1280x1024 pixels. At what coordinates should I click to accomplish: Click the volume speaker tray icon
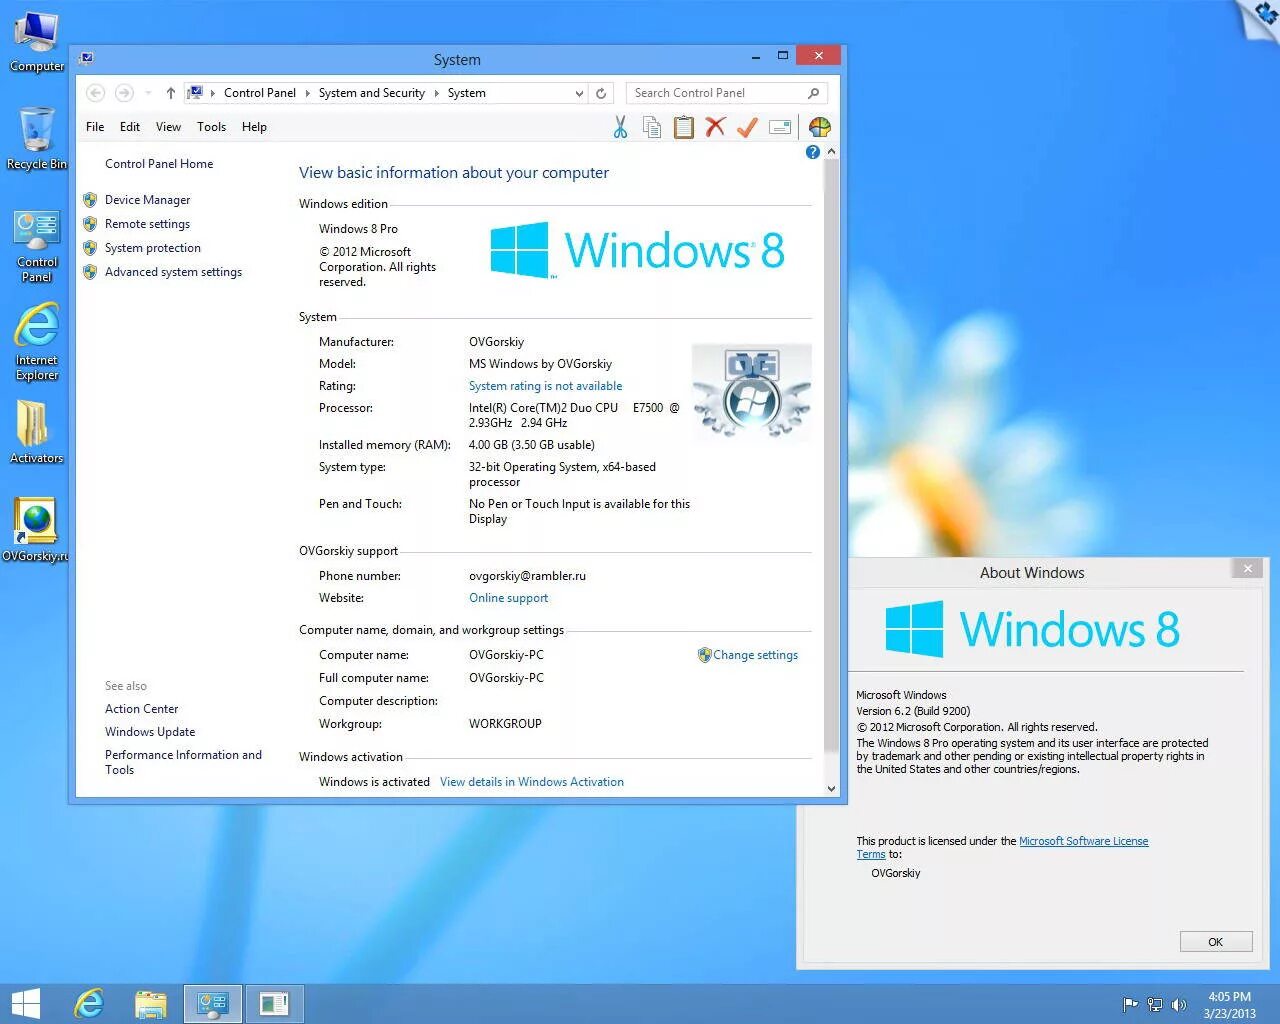(x=1179, y=1005)
